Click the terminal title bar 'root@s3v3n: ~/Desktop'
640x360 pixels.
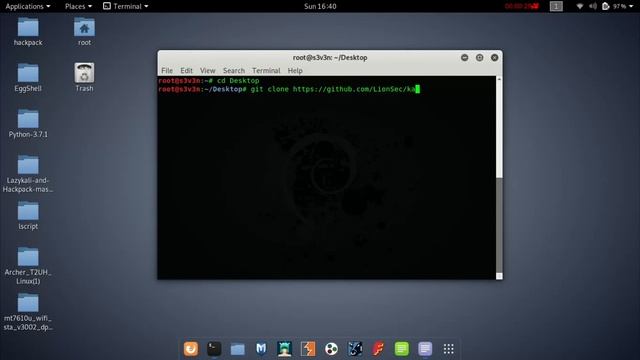click(330, 58)
